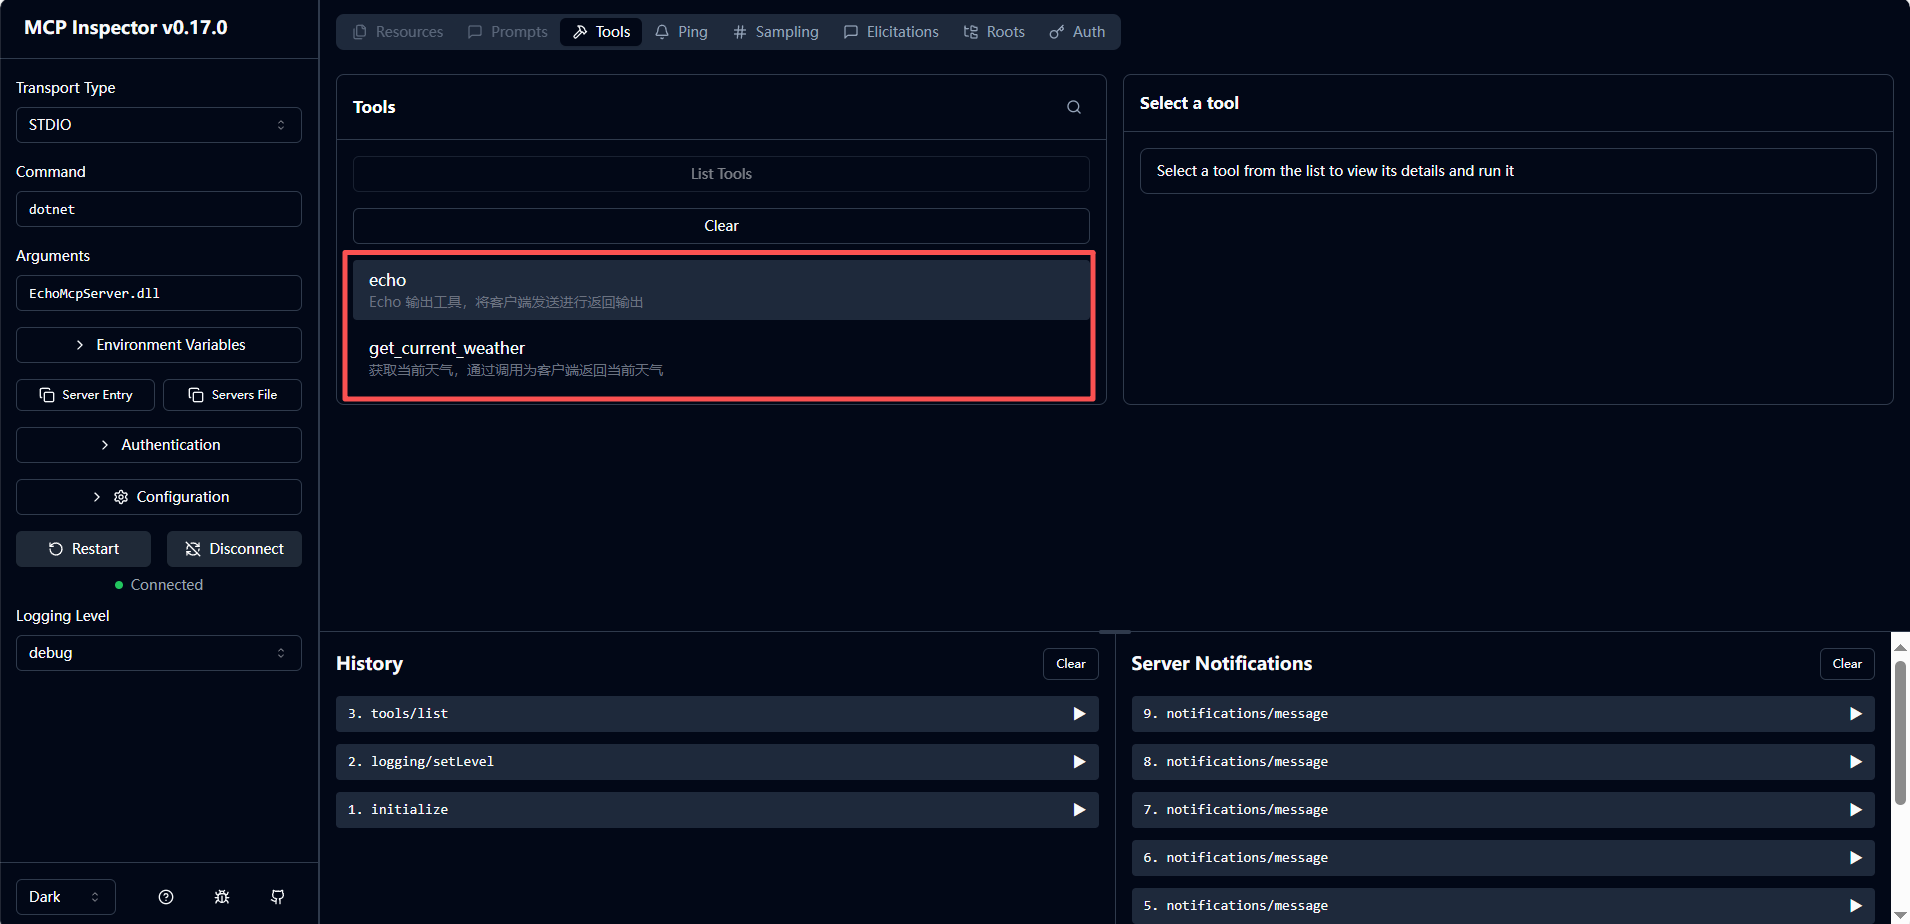The image size is (1910, 924).
Task: Open the help icon in the sidebar footer
Action: (x=166, y=897)
